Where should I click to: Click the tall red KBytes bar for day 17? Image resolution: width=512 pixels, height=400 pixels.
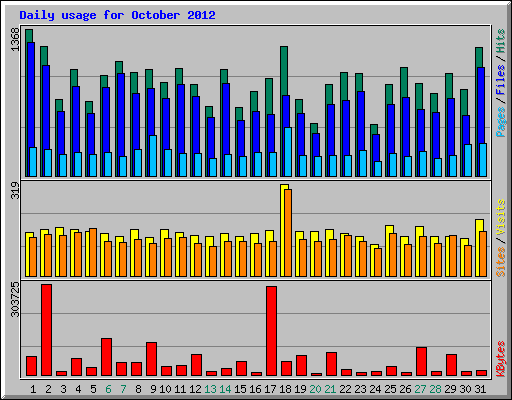click(271, 331)
